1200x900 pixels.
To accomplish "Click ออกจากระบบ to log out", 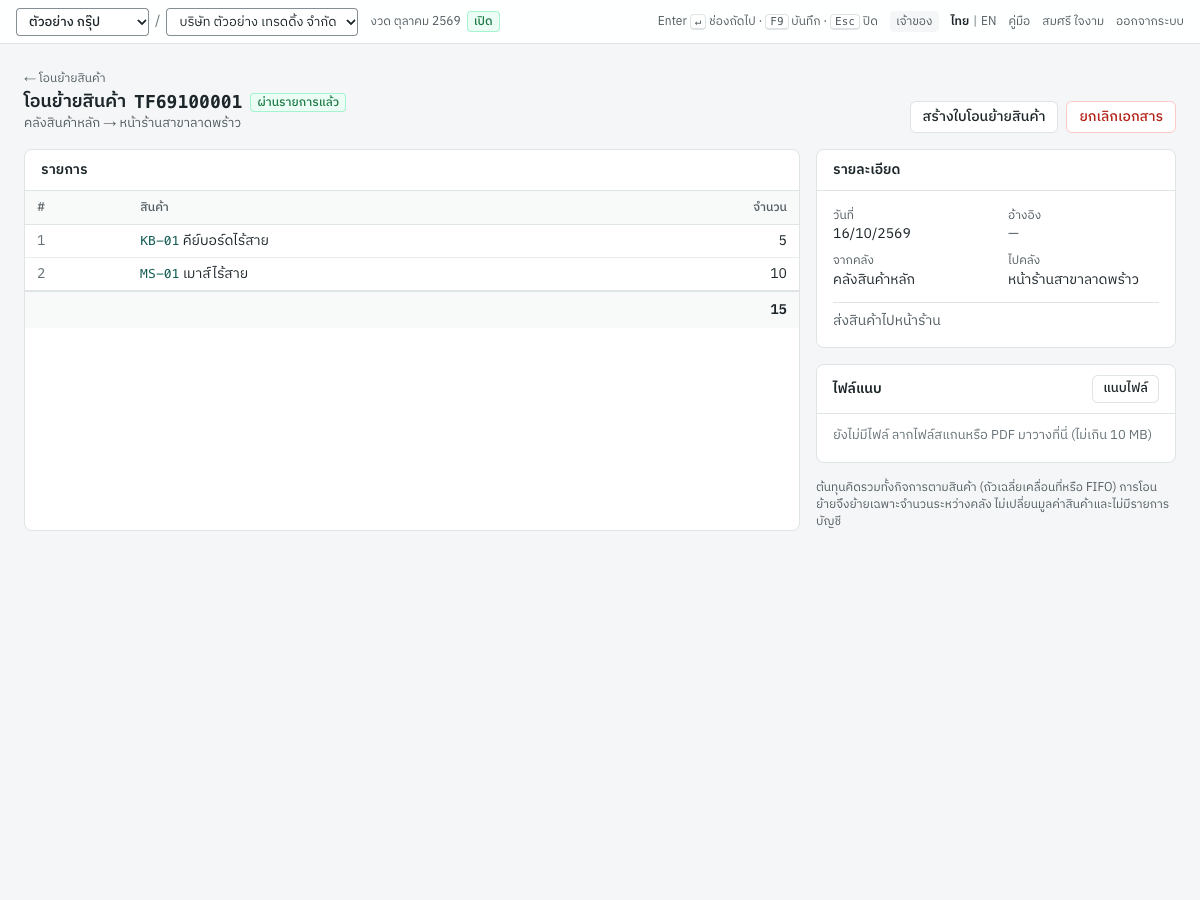I will pyautogui.click(x=1150, y=21).
